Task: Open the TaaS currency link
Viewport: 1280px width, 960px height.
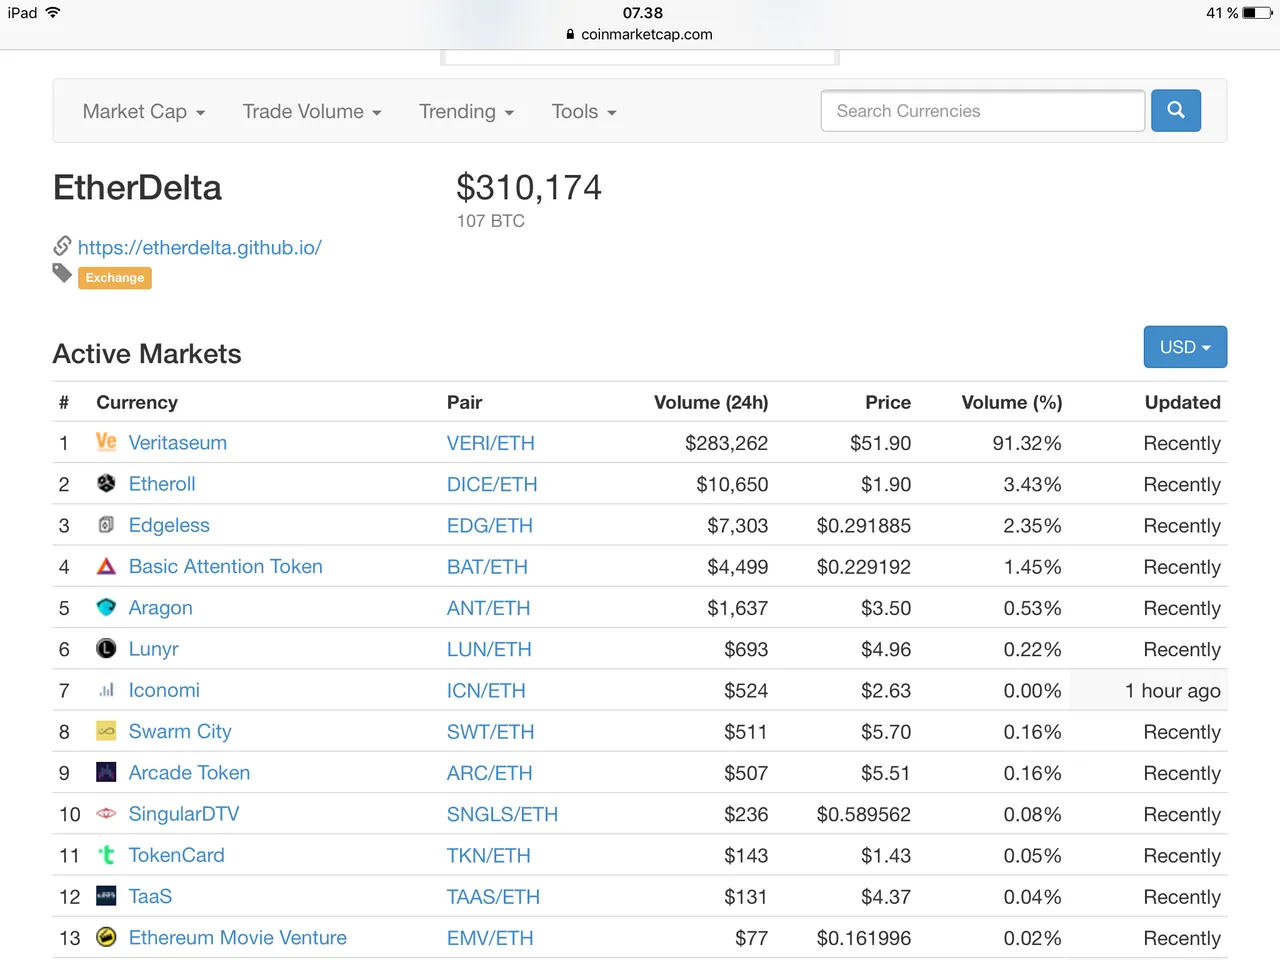Action: (150, 897)
